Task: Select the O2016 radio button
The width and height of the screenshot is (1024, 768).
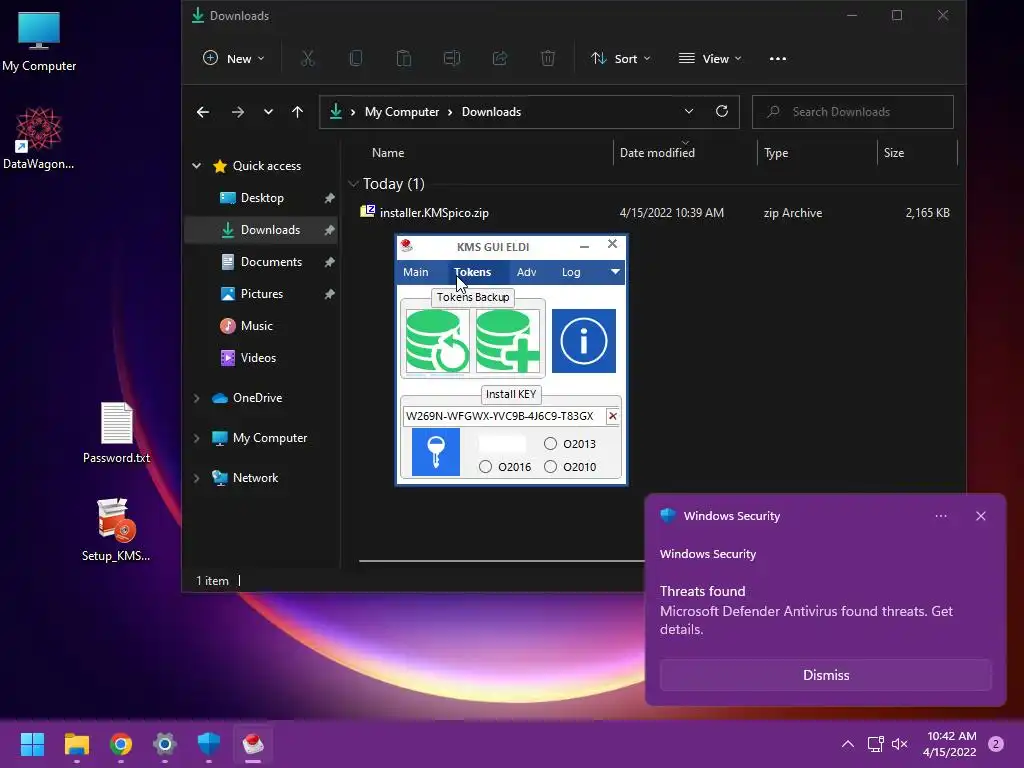Action: click(485, 467)
